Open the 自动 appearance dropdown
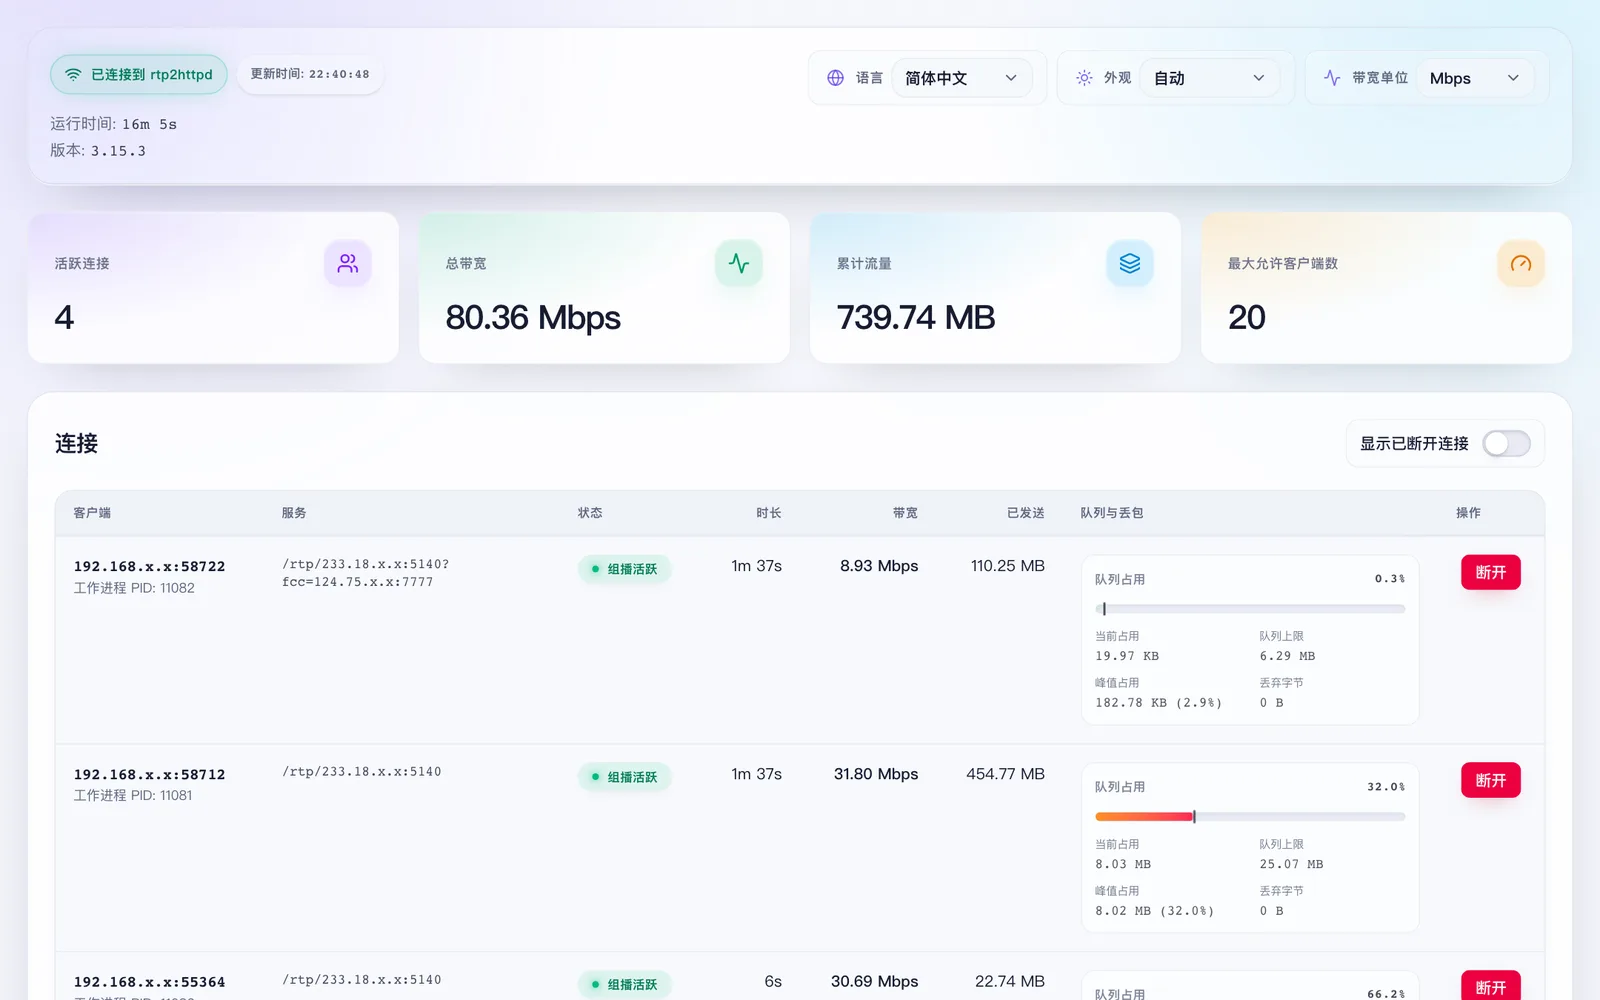Screen dimensions: 1600x1000 pos(1209,78)
